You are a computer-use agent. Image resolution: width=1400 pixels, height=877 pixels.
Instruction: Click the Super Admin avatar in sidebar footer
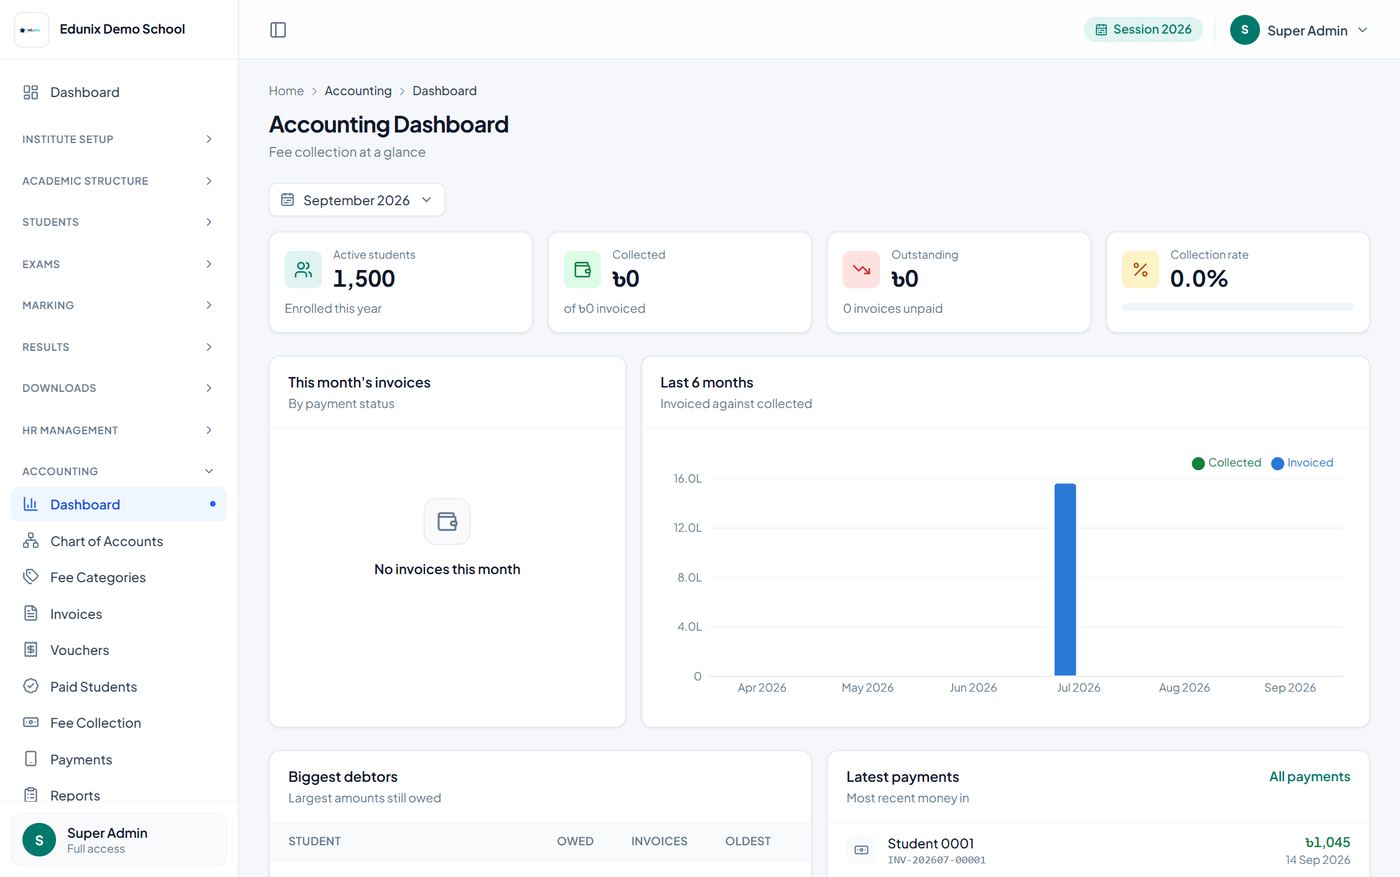point(39,840)
